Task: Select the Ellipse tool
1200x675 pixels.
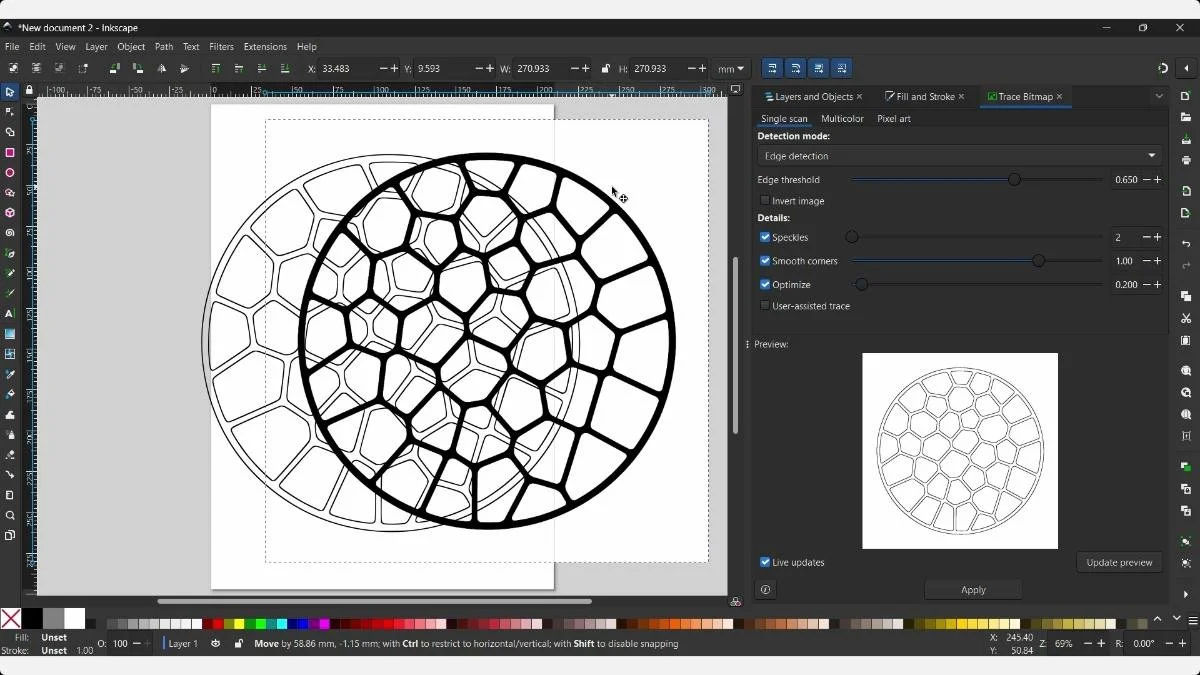Action: pos(10,173)
